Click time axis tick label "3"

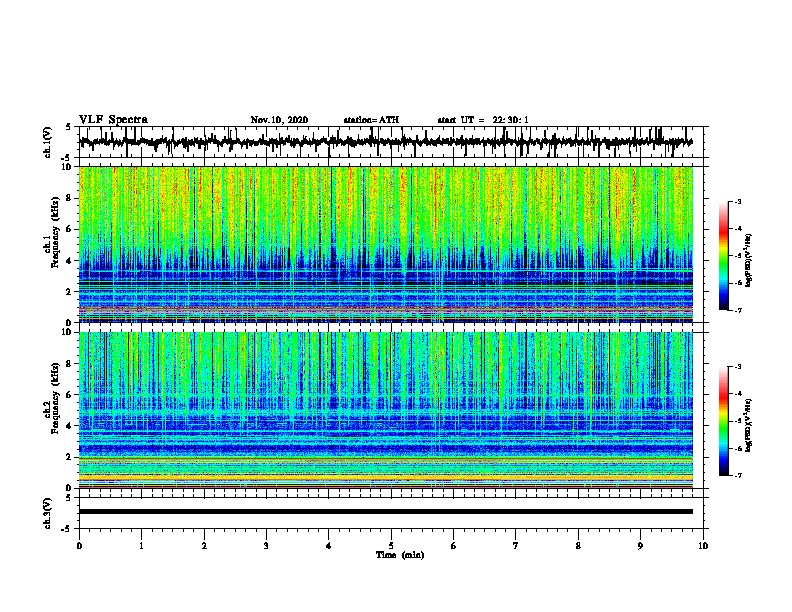click(x=266, y=546)
